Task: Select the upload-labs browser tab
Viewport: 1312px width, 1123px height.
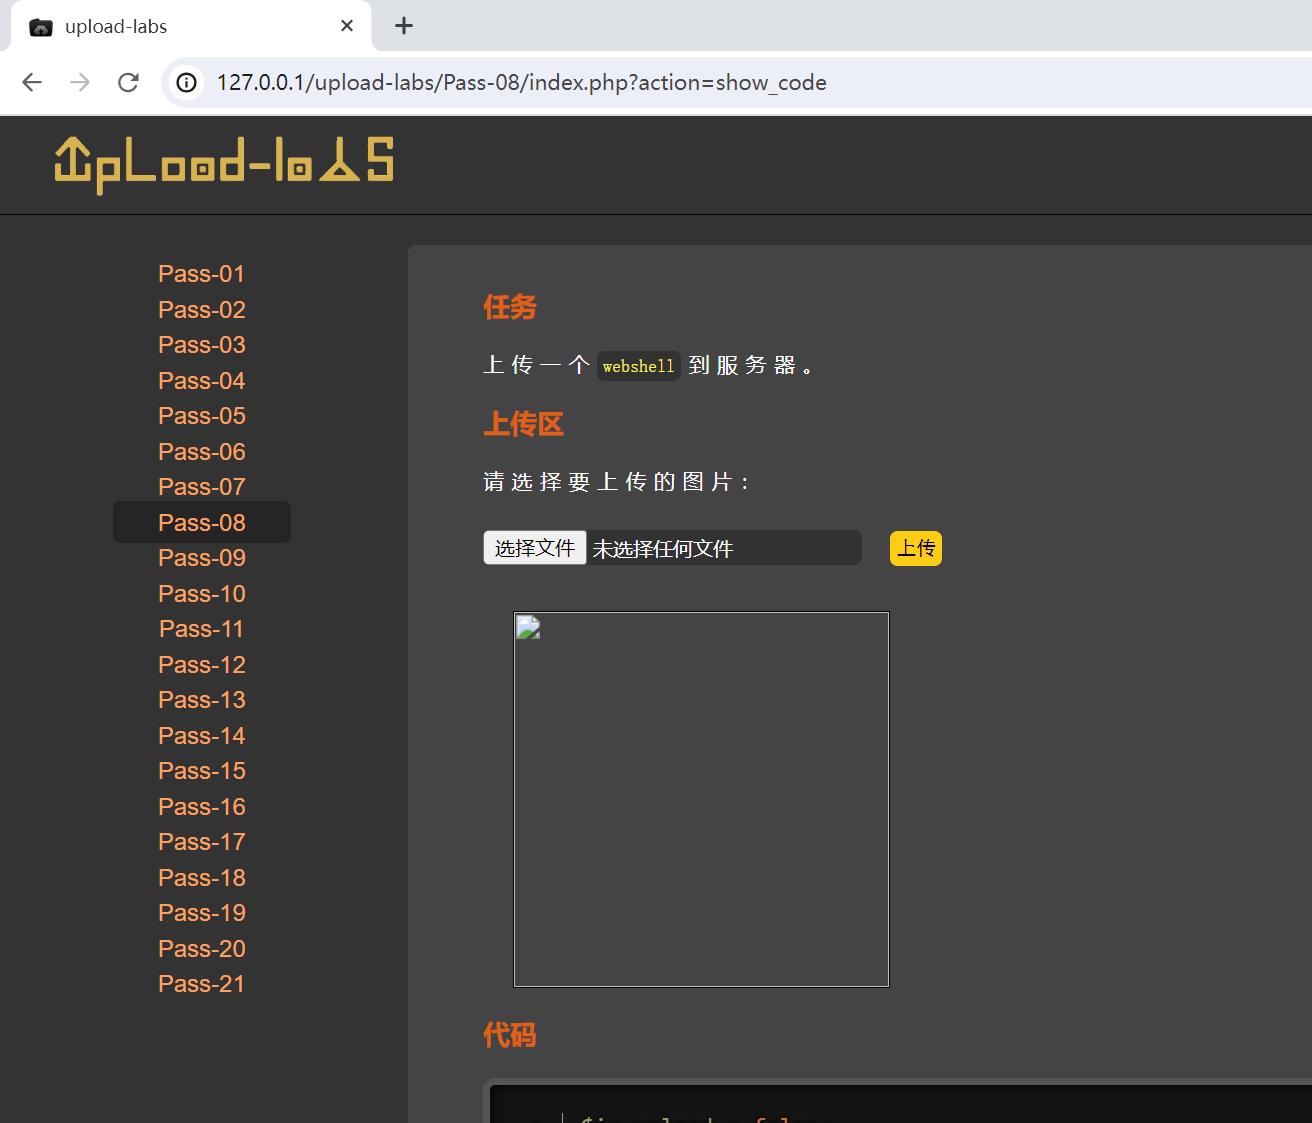Action: (191, 26)
